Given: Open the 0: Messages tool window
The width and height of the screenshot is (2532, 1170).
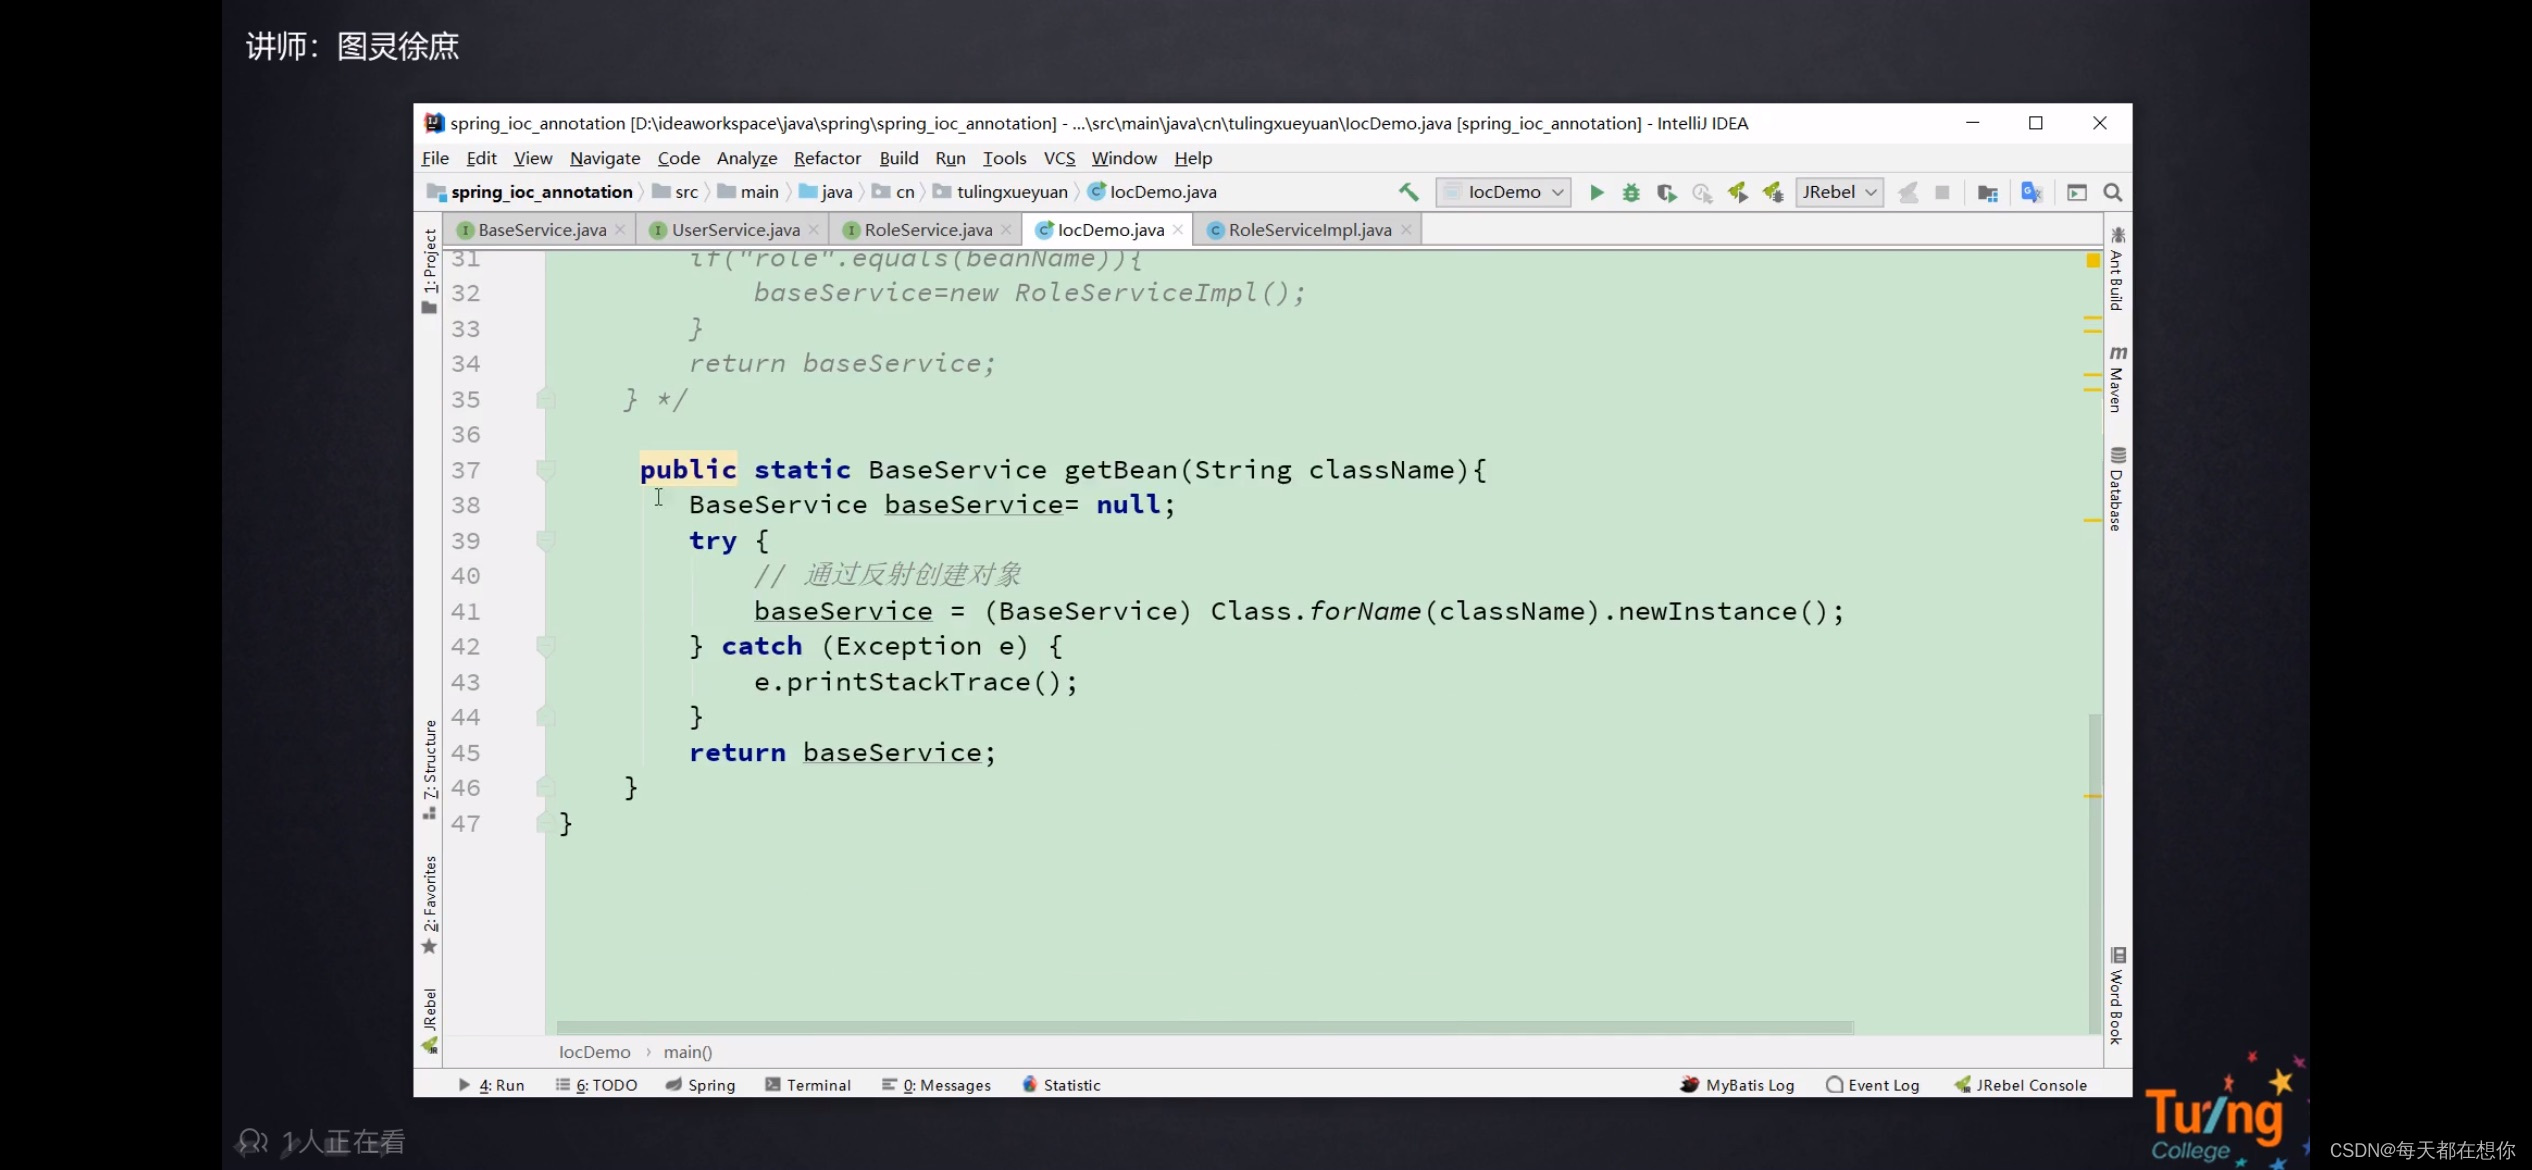Looking at the screenshot, I should point(937,1085).
